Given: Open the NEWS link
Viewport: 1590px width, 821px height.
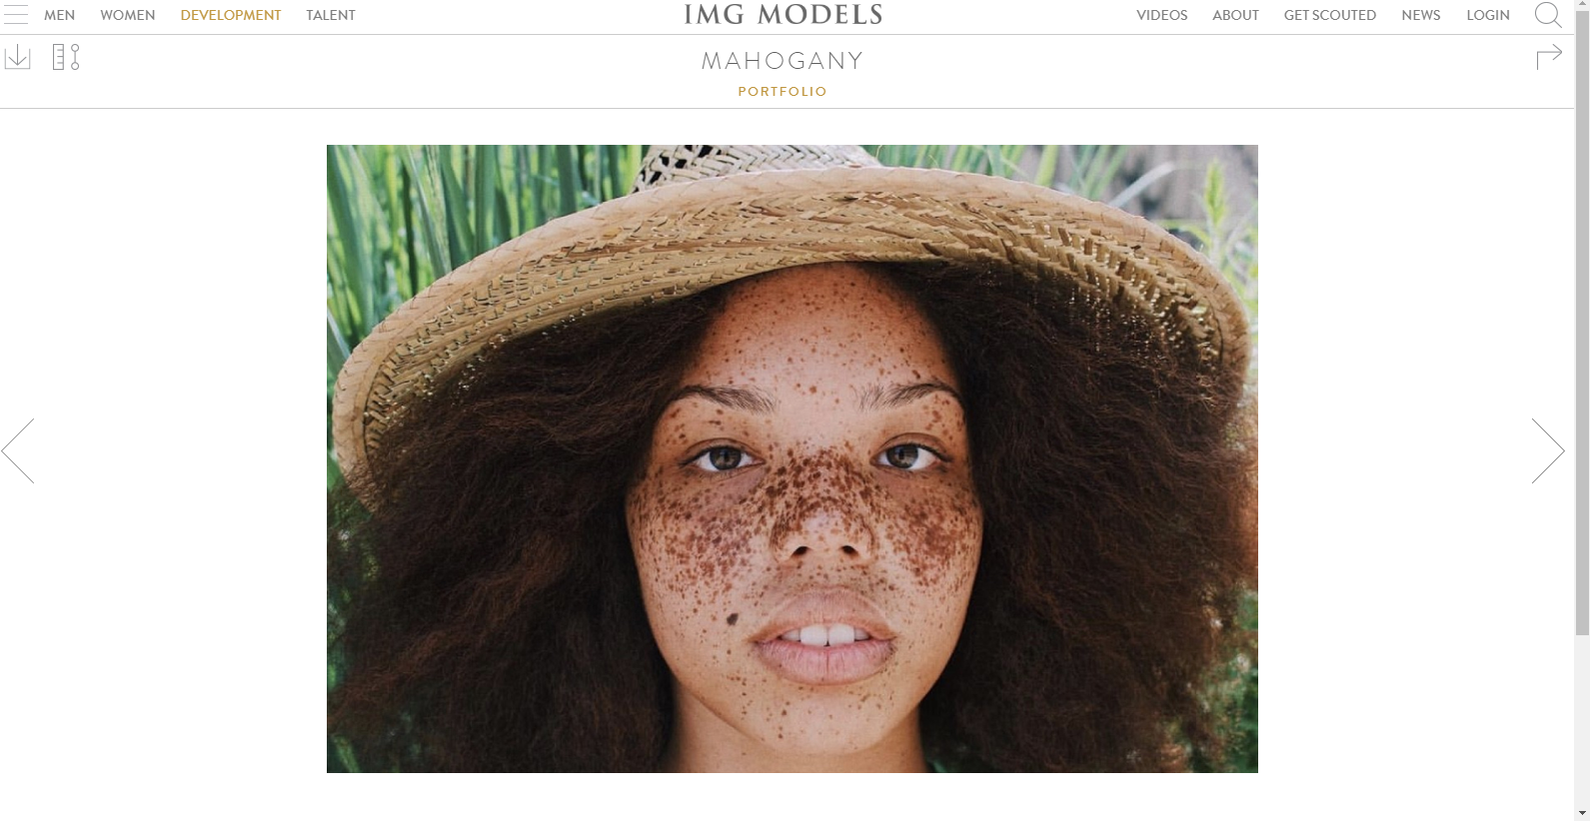Looking at the screenshot, I should pyautogui.click(x=1421, y=15).
